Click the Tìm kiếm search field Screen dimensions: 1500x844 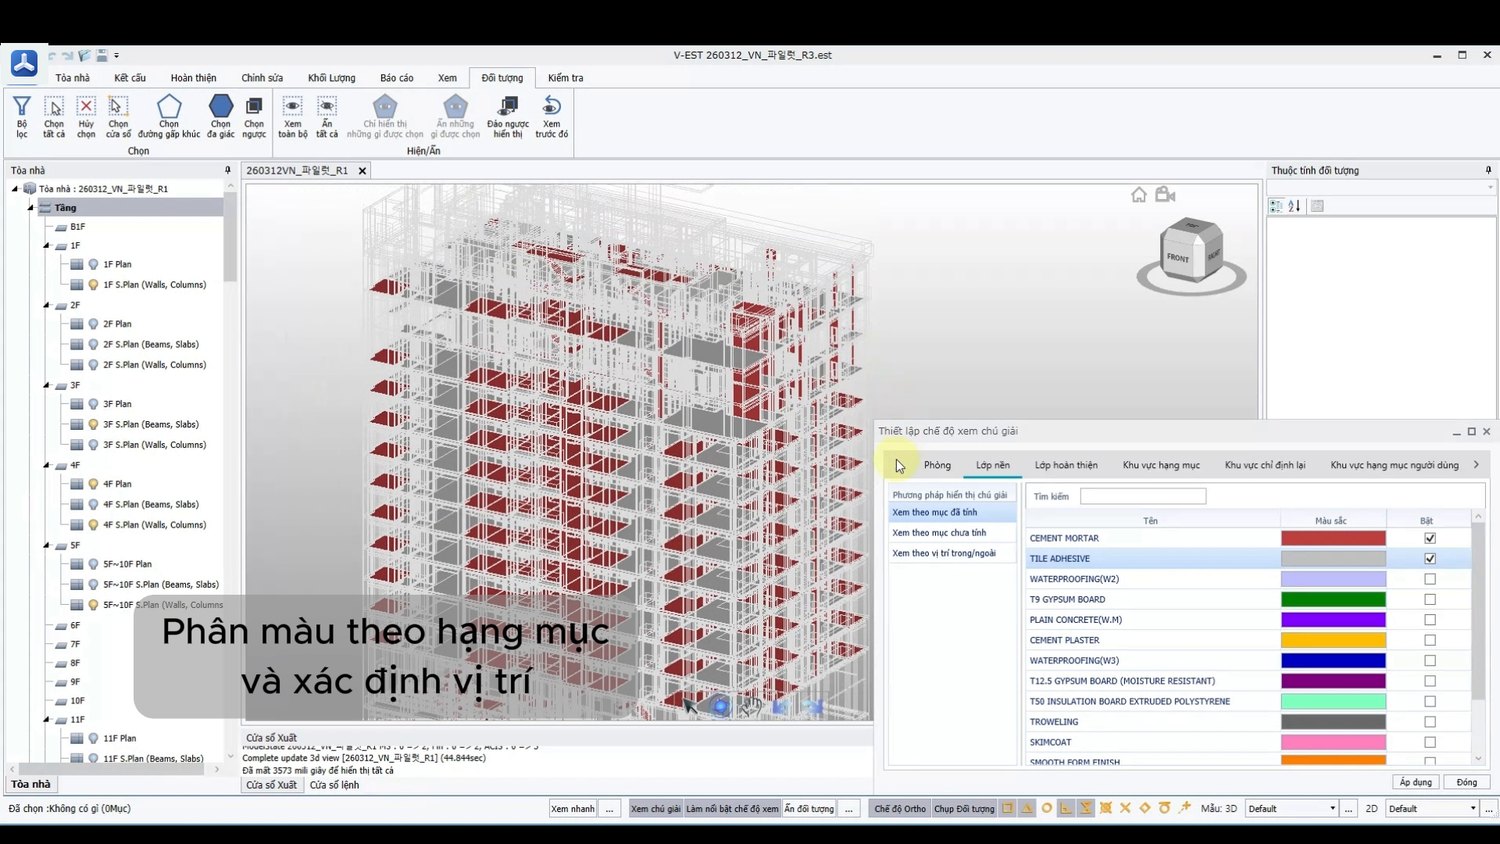(1143, 496)
